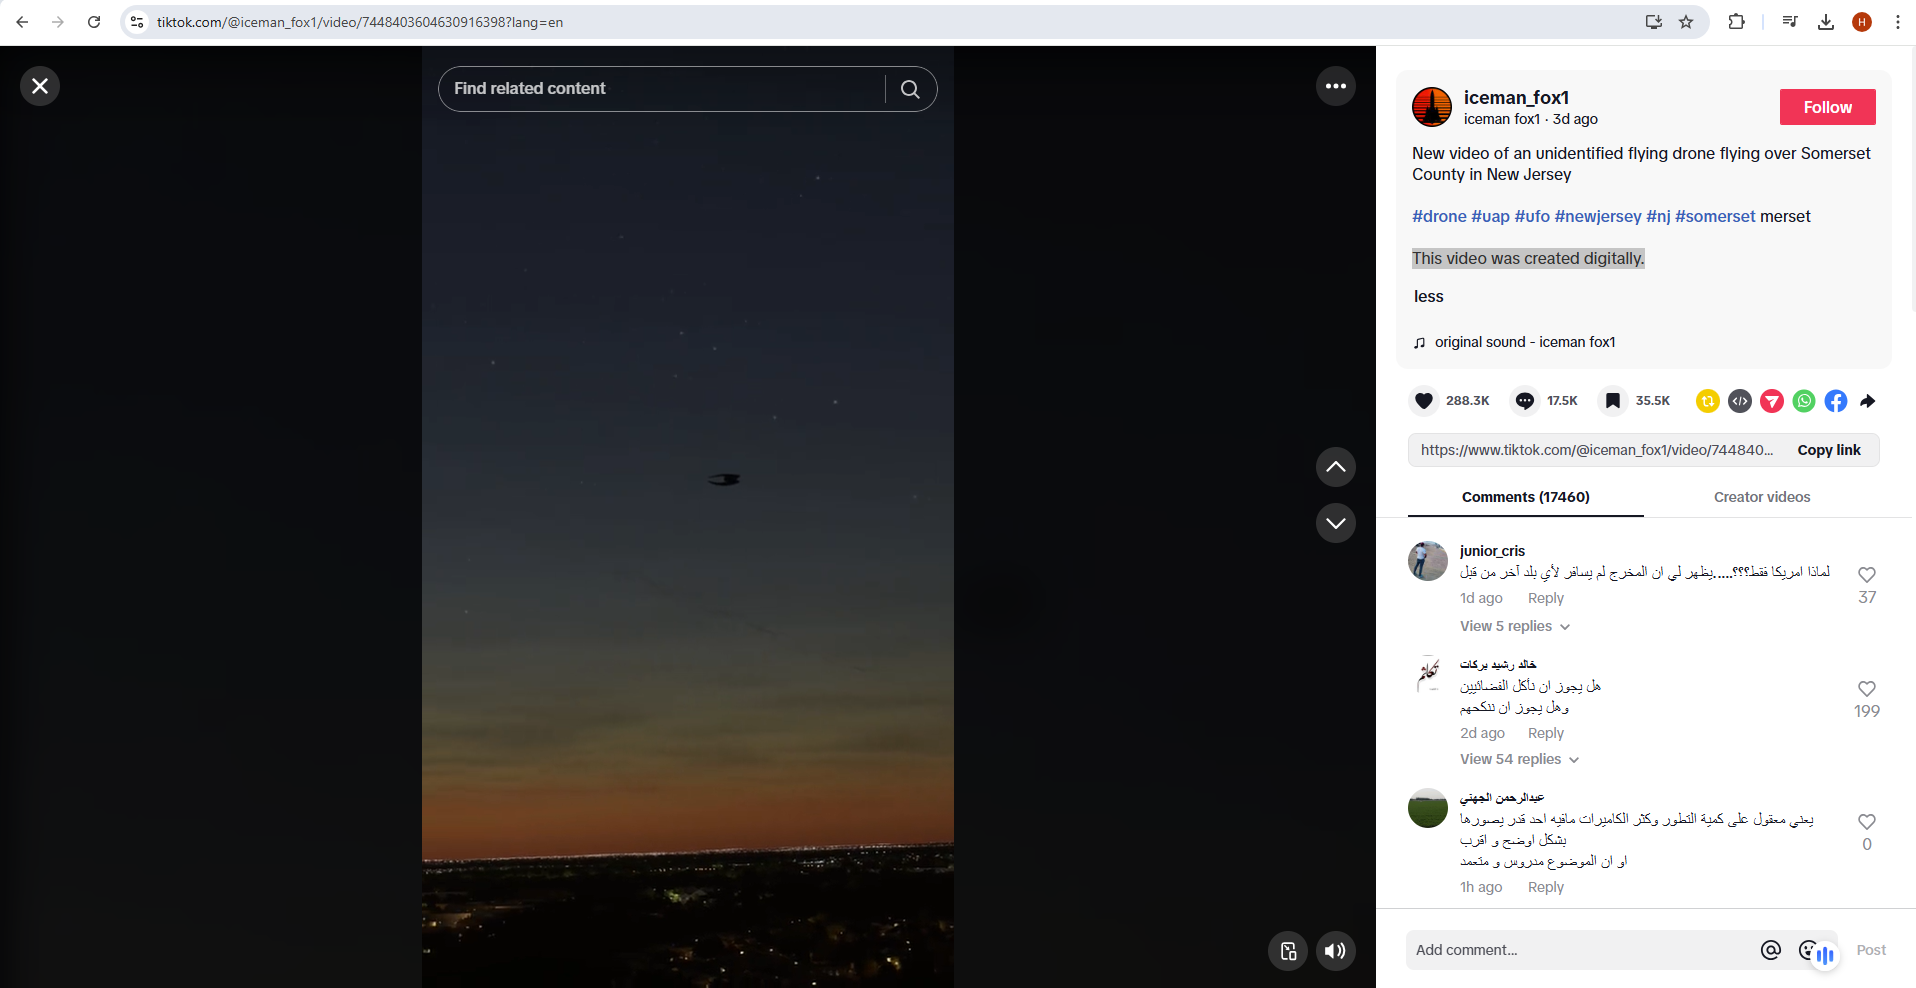The height and width of the screenshot is (988, 1916).
Task: Open the three-dot more options menu
Action: point(1335,87)
